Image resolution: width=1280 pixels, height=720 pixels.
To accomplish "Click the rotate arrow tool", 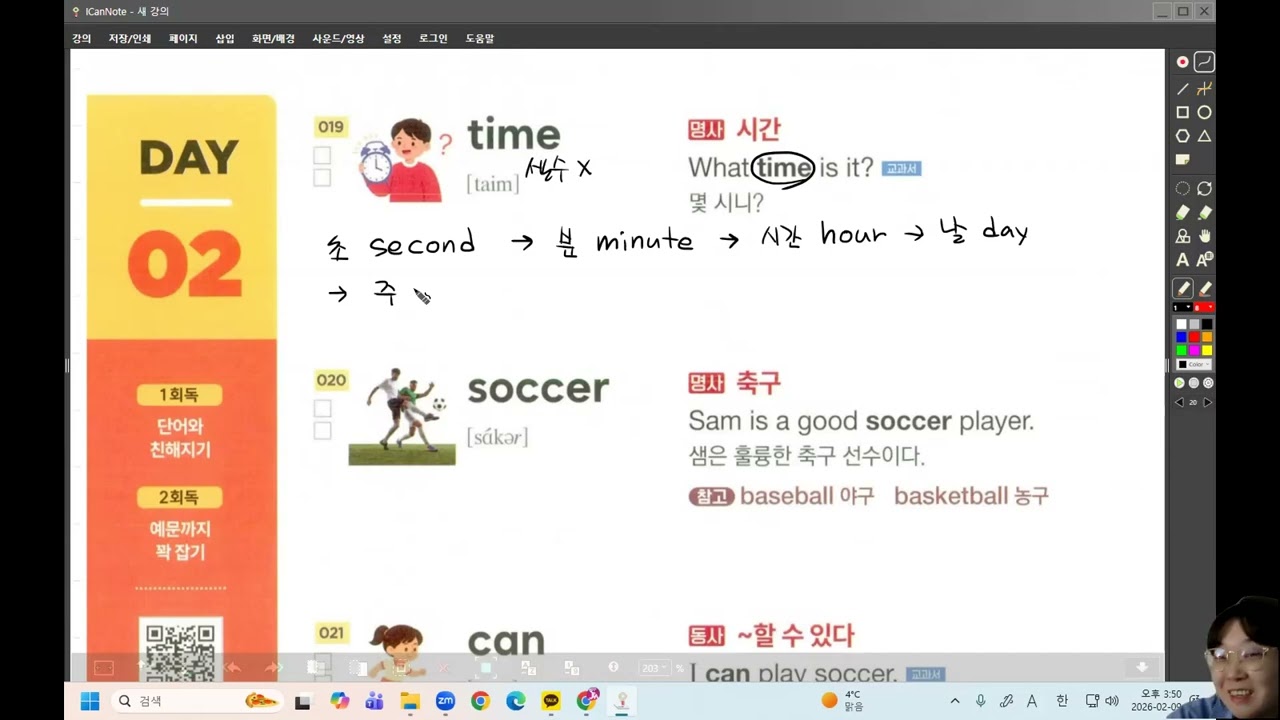I will click(x=1204, y=189).
